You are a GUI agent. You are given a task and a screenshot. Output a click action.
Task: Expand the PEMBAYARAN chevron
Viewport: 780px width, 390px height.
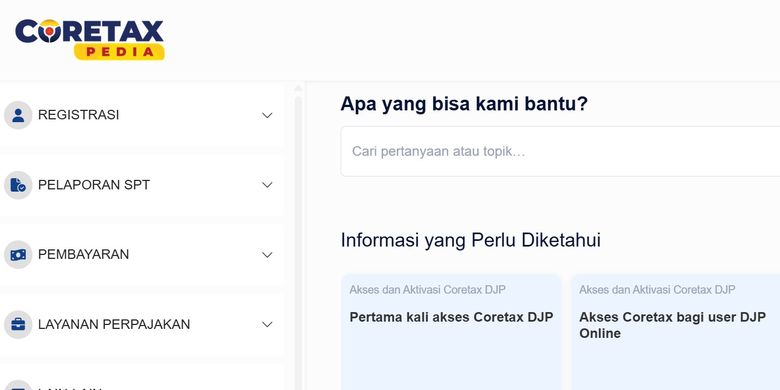pos(267,255)
